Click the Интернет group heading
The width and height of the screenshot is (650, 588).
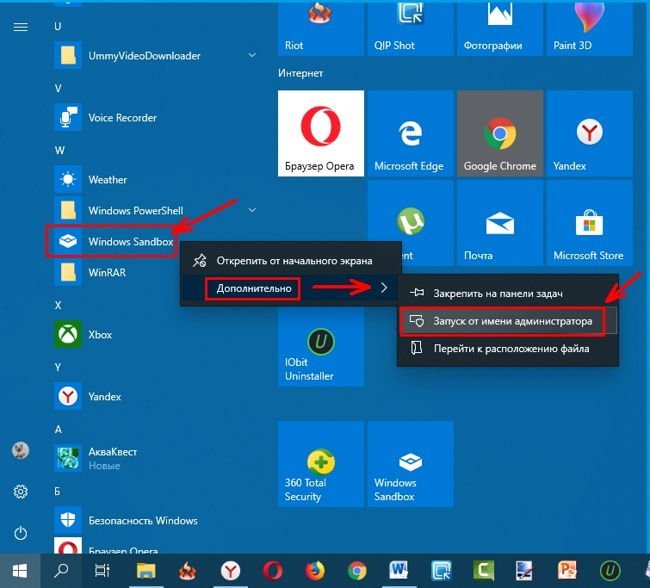click(x=301, y=73)
